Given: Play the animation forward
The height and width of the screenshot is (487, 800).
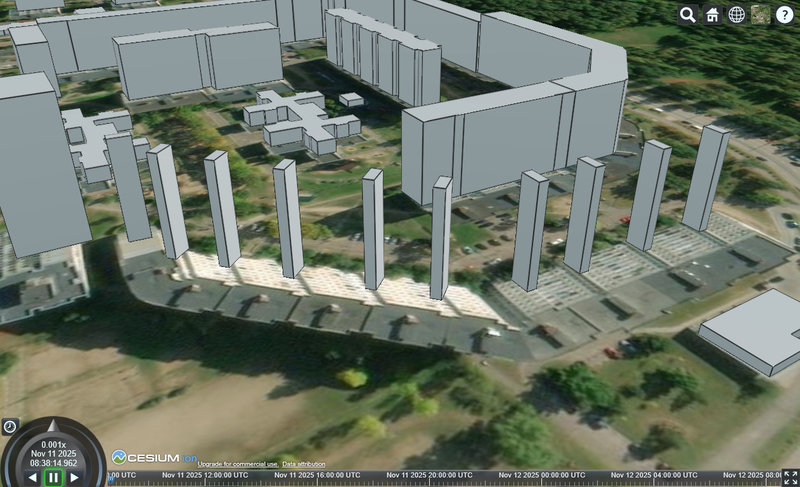Looking at the screenshot, I should pyautogui.click(x=74, y=478).
